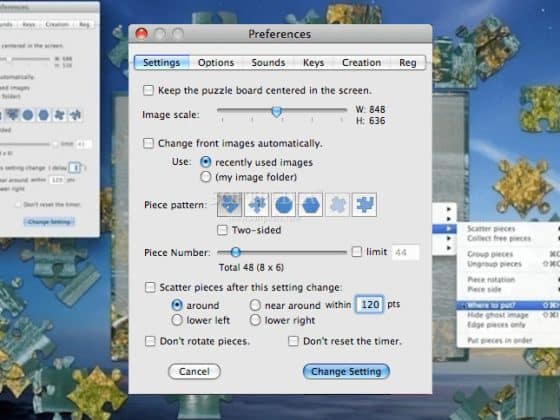
Task: Check Don't reset the timer in front dialog
Action: tap(293, 341)
